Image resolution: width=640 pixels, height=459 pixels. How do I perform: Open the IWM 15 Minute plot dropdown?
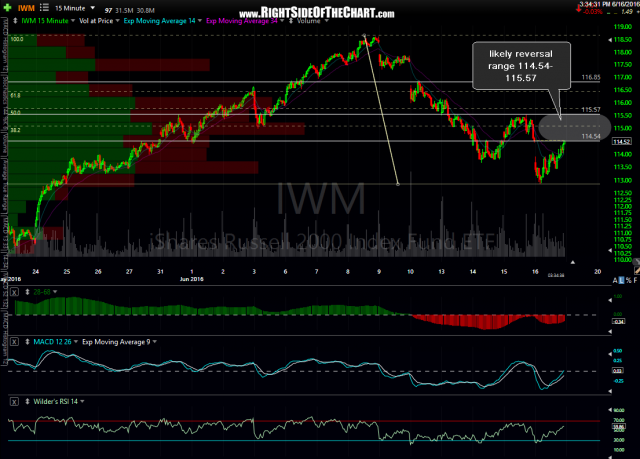[73, 21]
